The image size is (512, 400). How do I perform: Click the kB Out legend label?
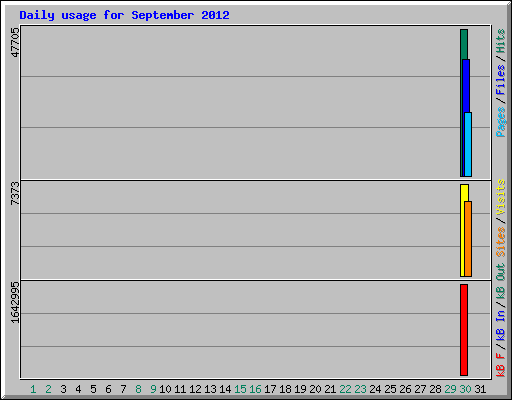[500, 281]
